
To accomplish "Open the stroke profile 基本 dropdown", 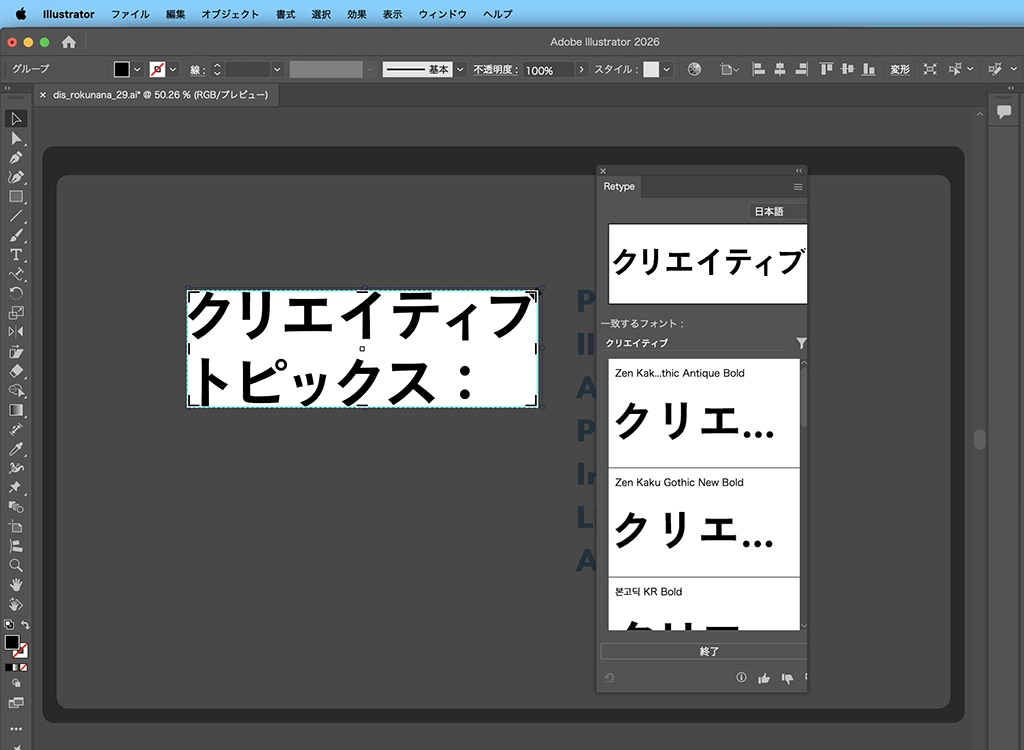I will coord(460,70).
